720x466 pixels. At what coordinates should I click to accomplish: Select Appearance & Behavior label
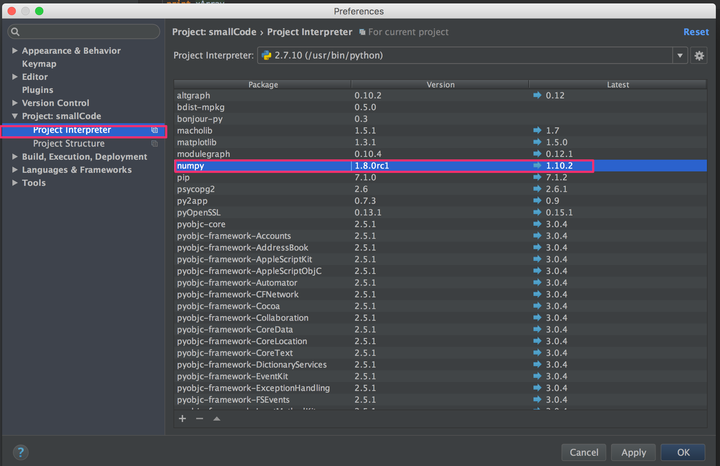[71, 51]
